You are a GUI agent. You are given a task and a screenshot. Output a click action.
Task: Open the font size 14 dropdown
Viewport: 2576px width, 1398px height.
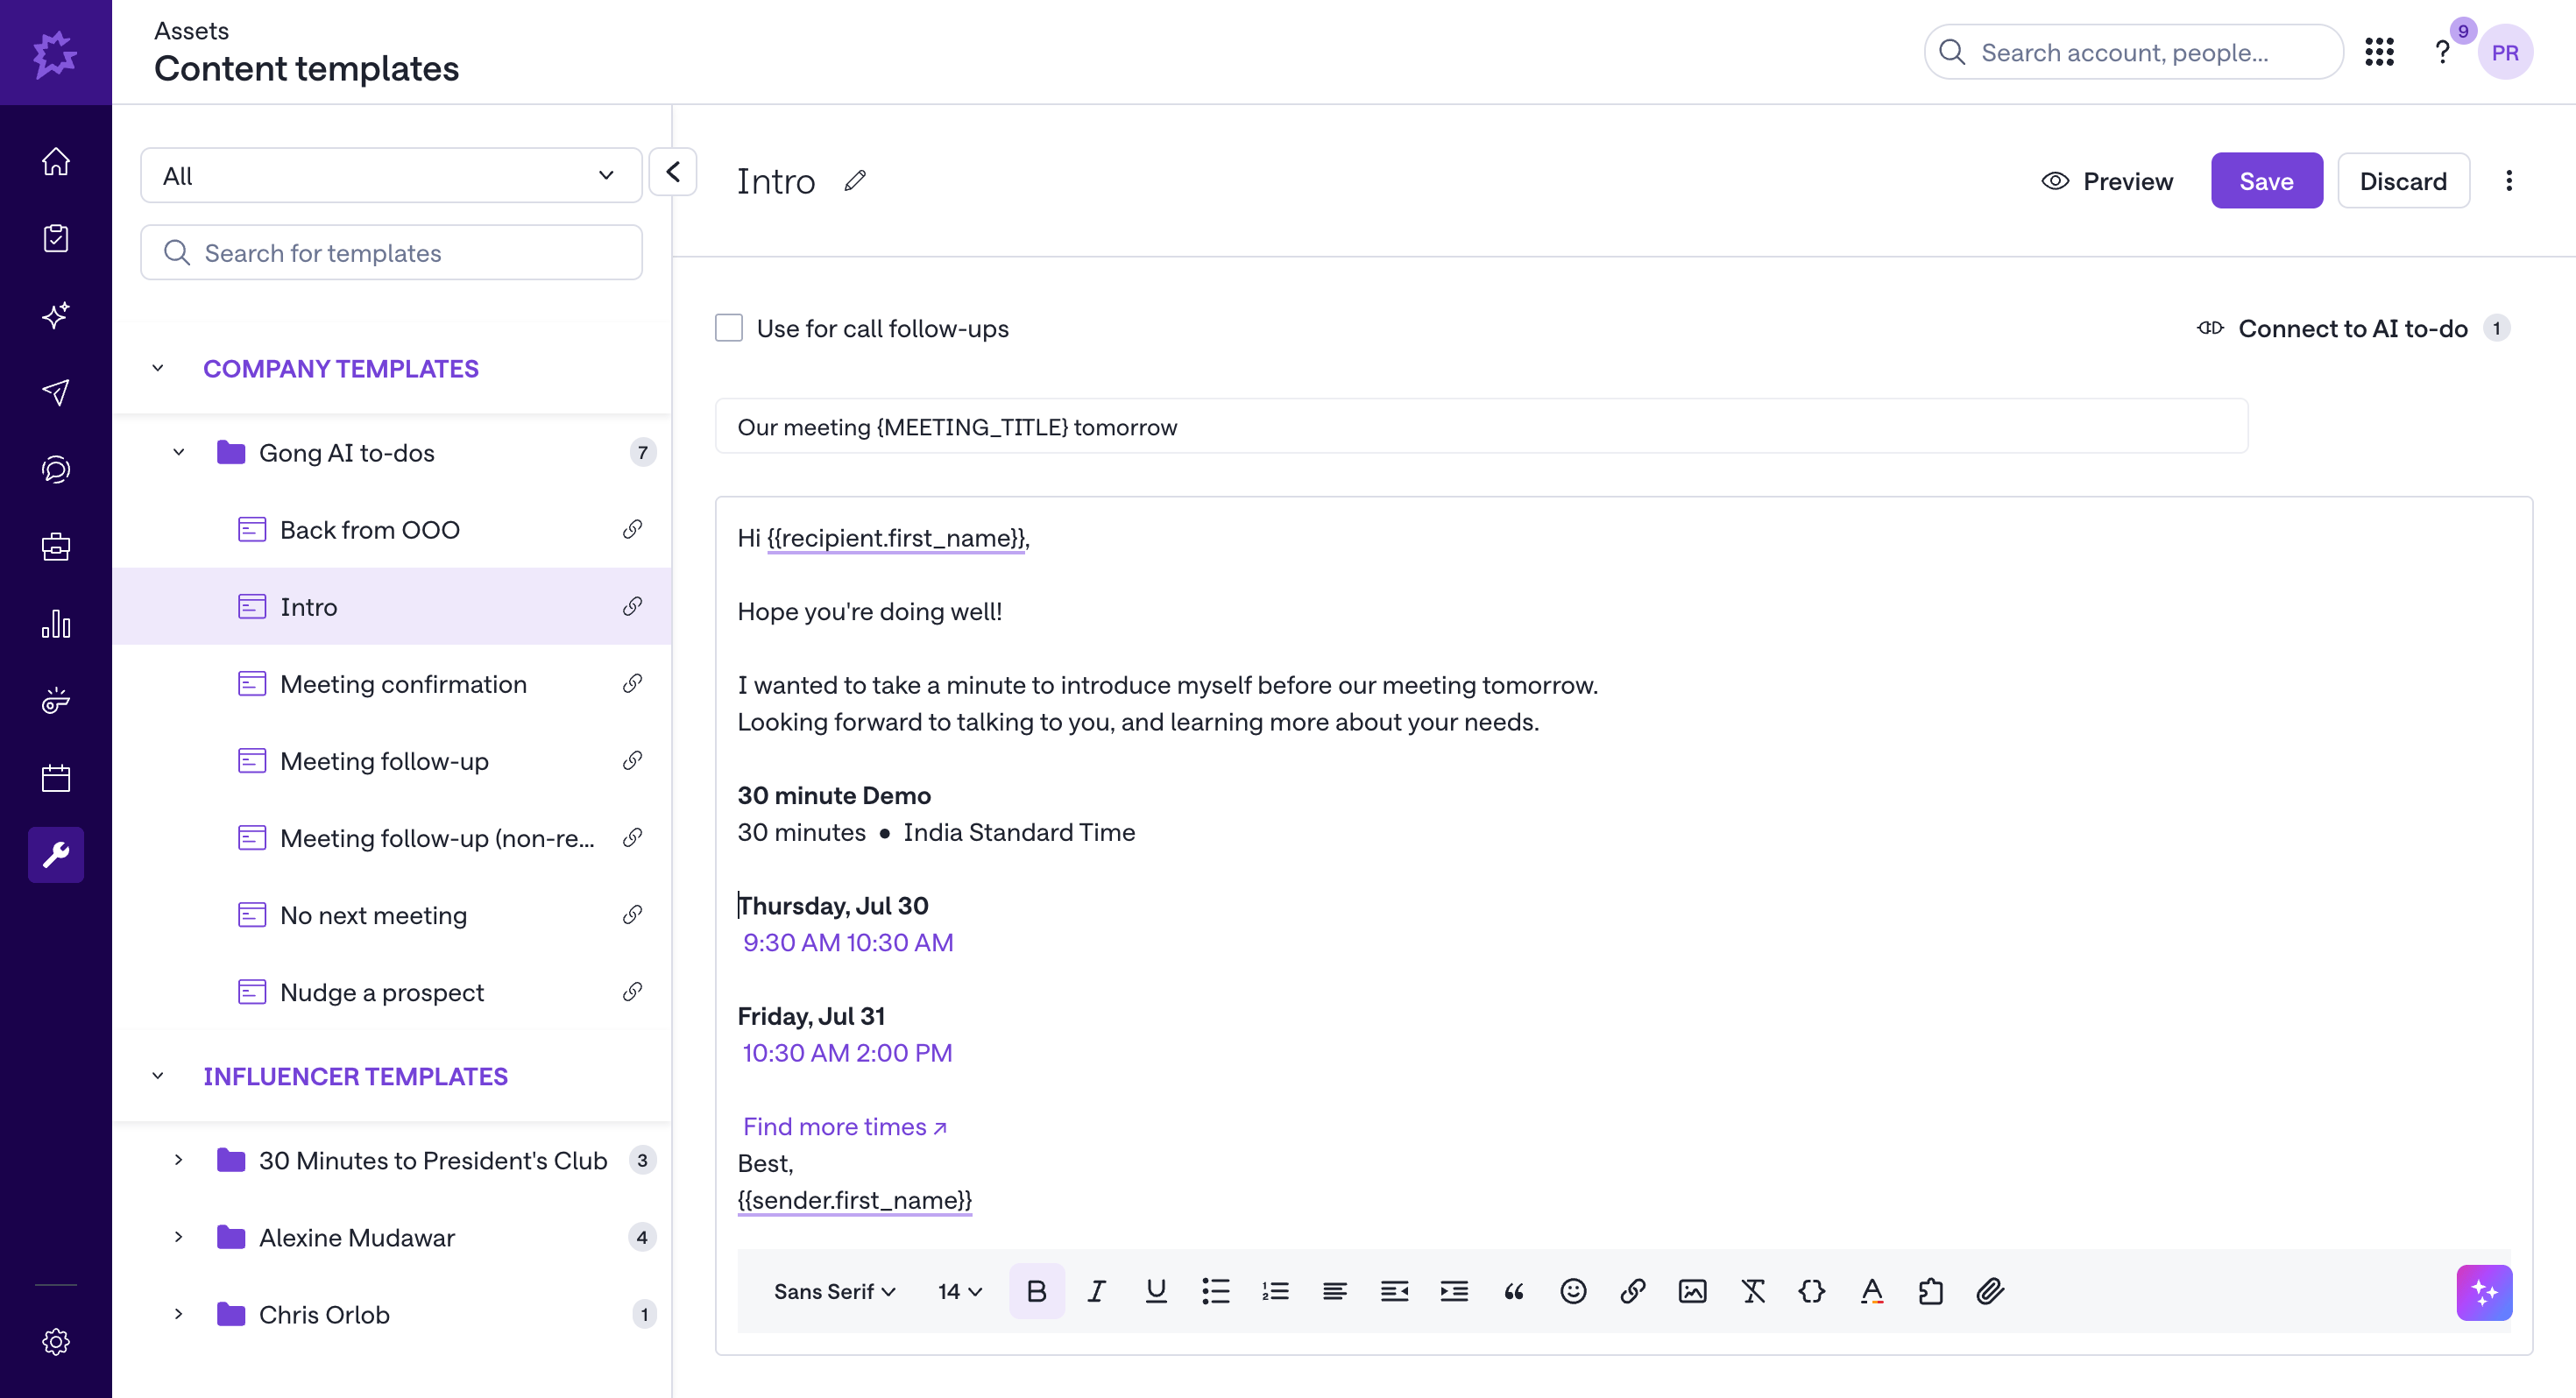point(960,1291)
